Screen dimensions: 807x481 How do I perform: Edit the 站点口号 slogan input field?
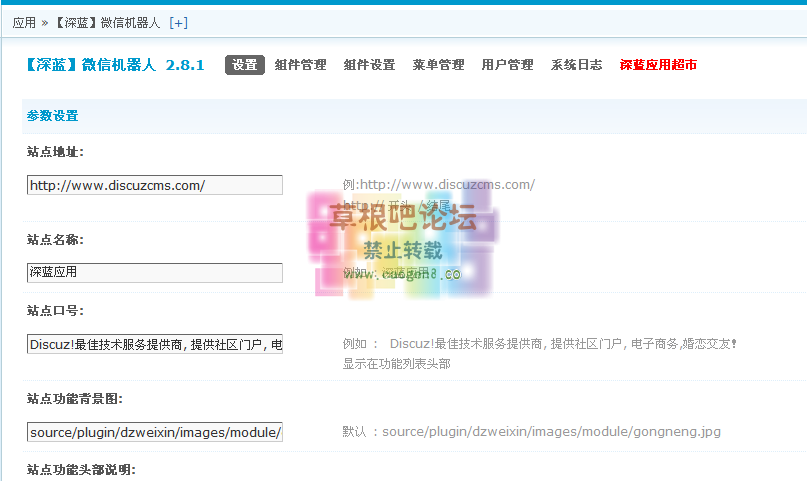coord(154,344)
